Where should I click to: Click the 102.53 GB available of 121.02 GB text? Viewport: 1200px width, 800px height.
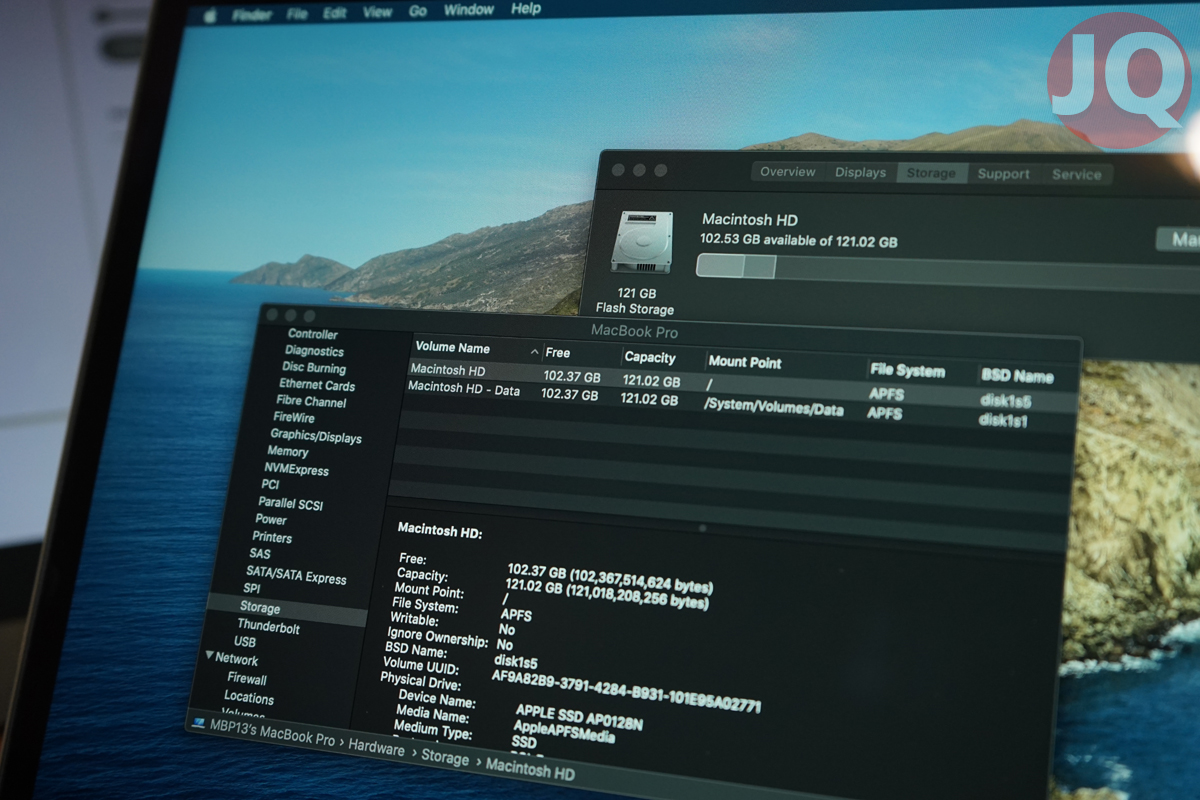798,241
